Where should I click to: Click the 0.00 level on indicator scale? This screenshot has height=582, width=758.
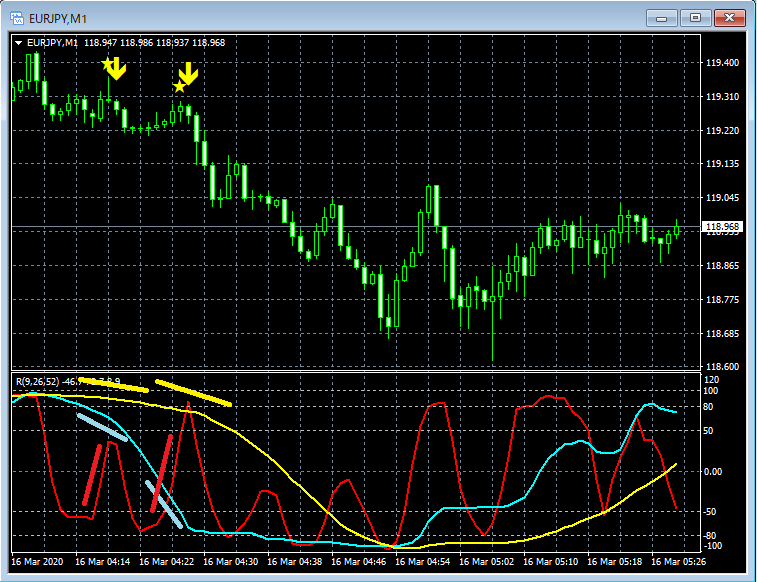[x=715, y=472]
